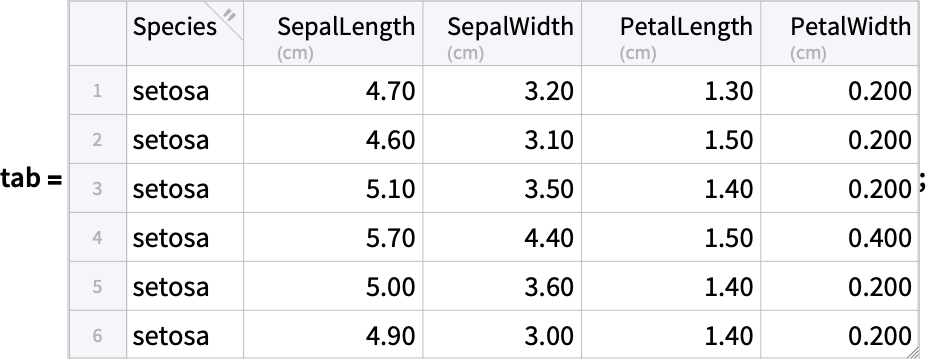Select row number 2 header
This screenshot has width=929, height=361.
[98, 139]
